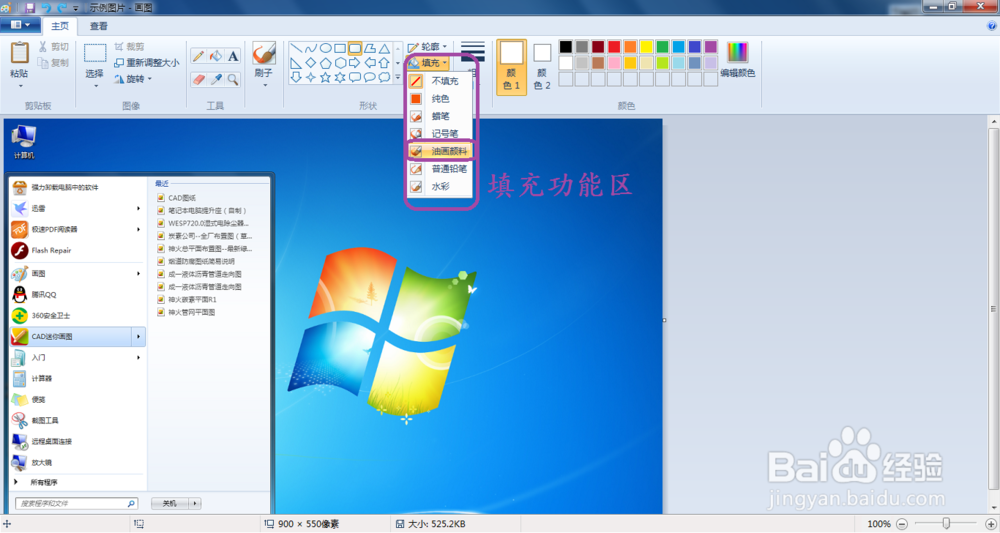Click the Zoom in plus button
Image resolution: width=1000 pixels, height=533 pixels.
(x=990, y=524)
